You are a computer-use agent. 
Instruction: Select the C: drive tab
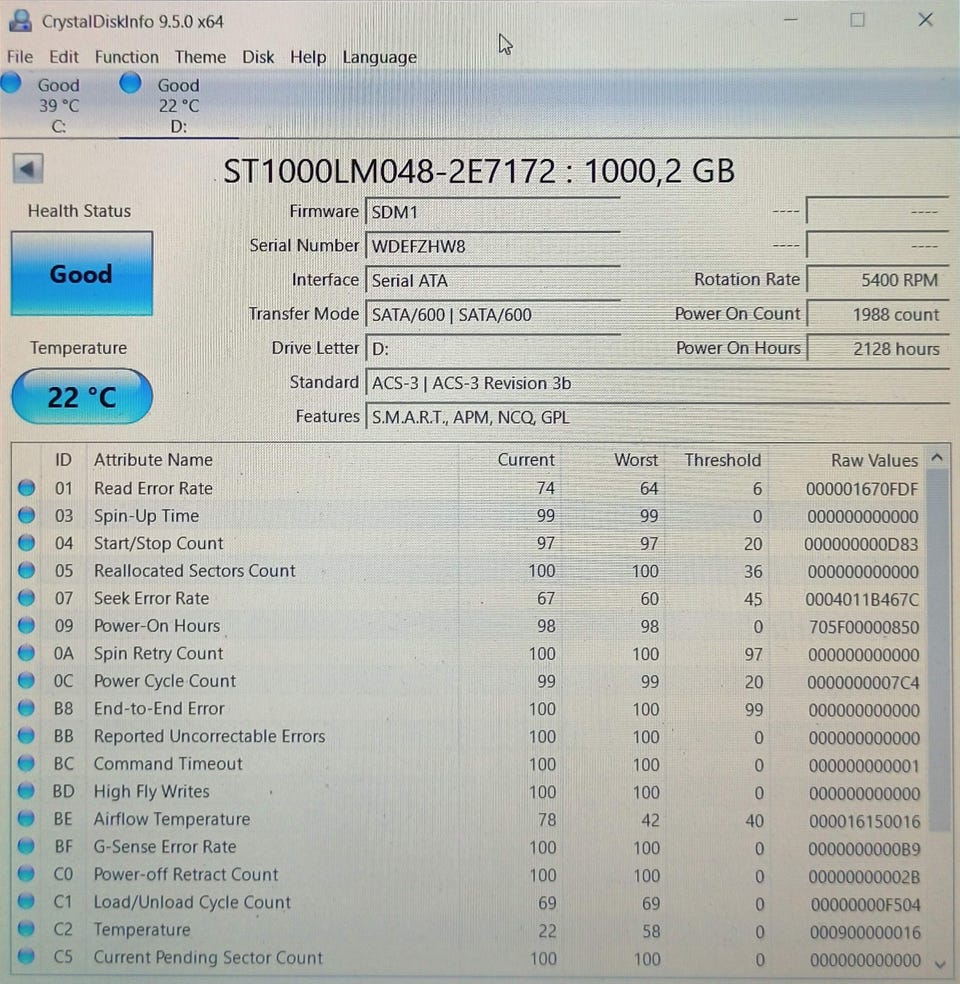(58, 105)
